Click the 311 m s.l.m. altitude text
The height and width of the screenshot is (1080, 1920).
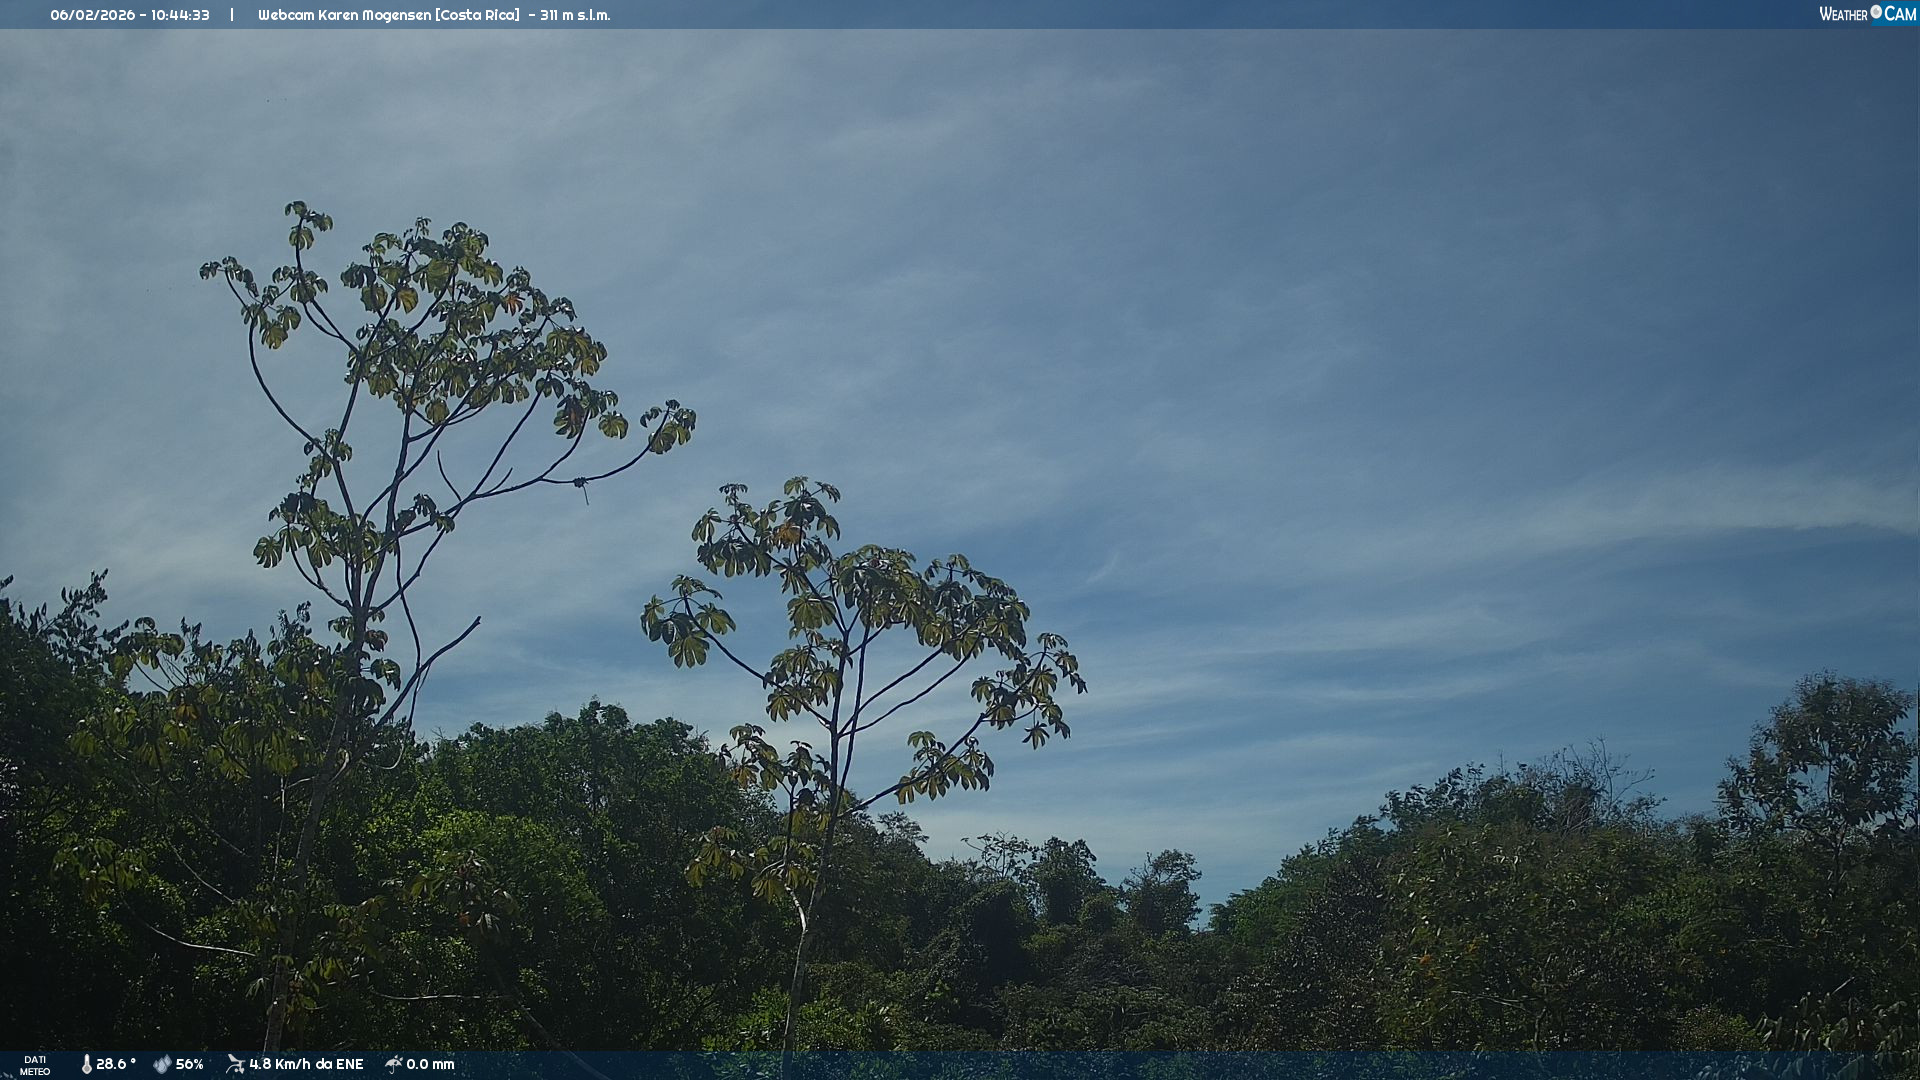[575, 15]
